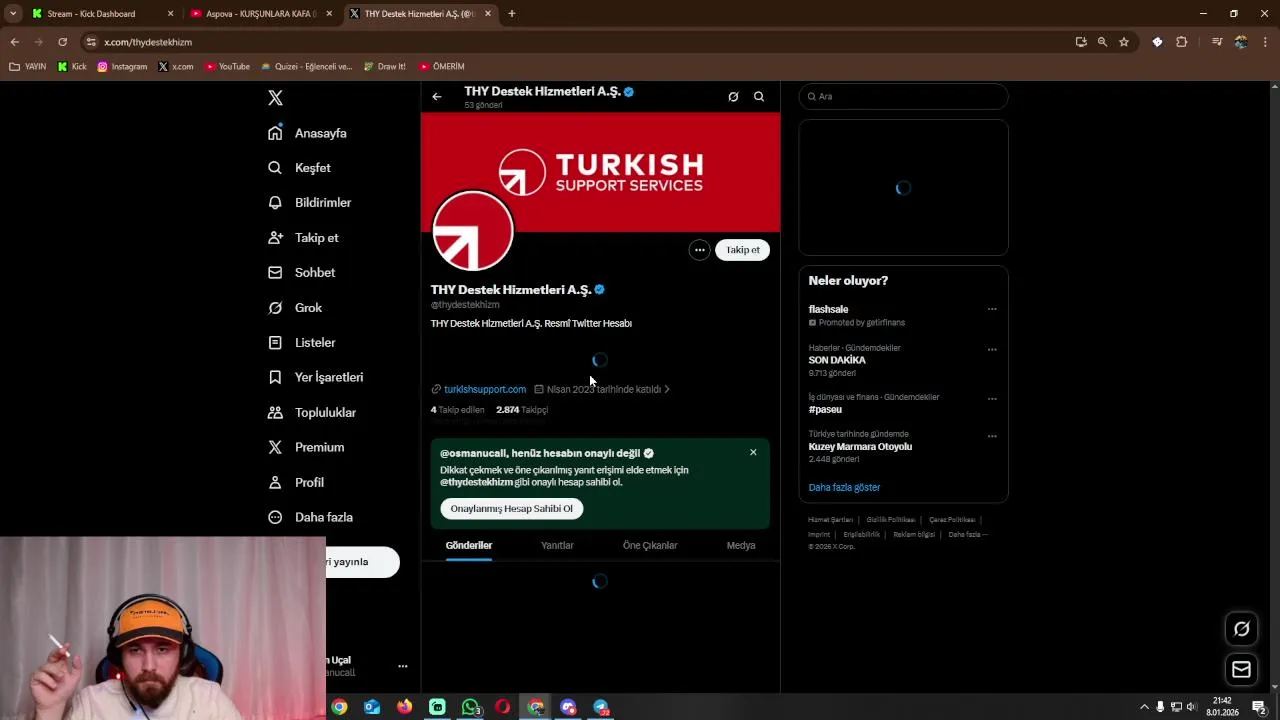Open a new browser tab
1280x720 pixels.
(512, 14)
